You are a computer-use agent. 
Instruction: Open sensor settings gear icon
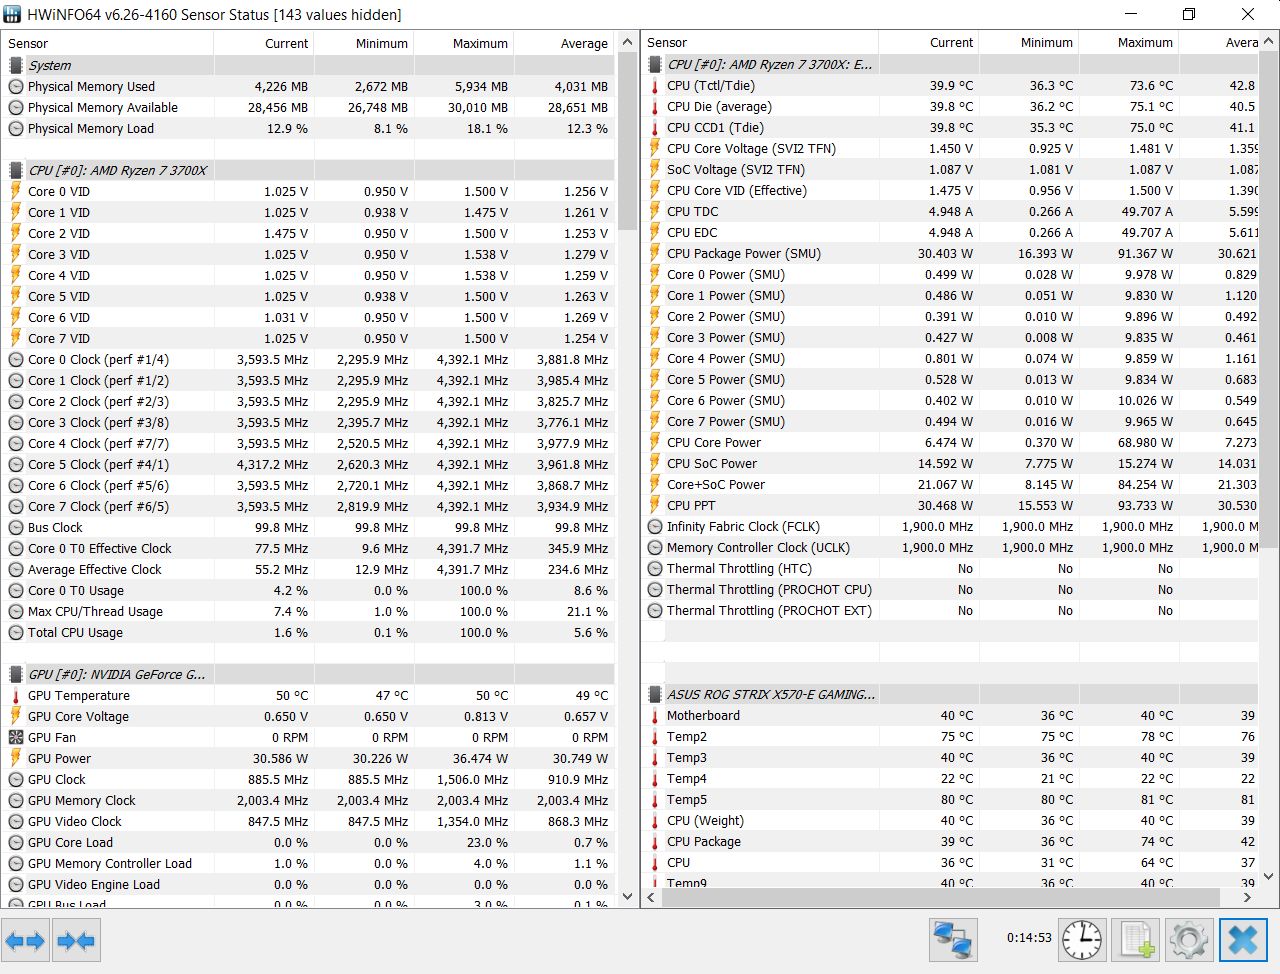pyautogui.click(x=1189, y=940)
